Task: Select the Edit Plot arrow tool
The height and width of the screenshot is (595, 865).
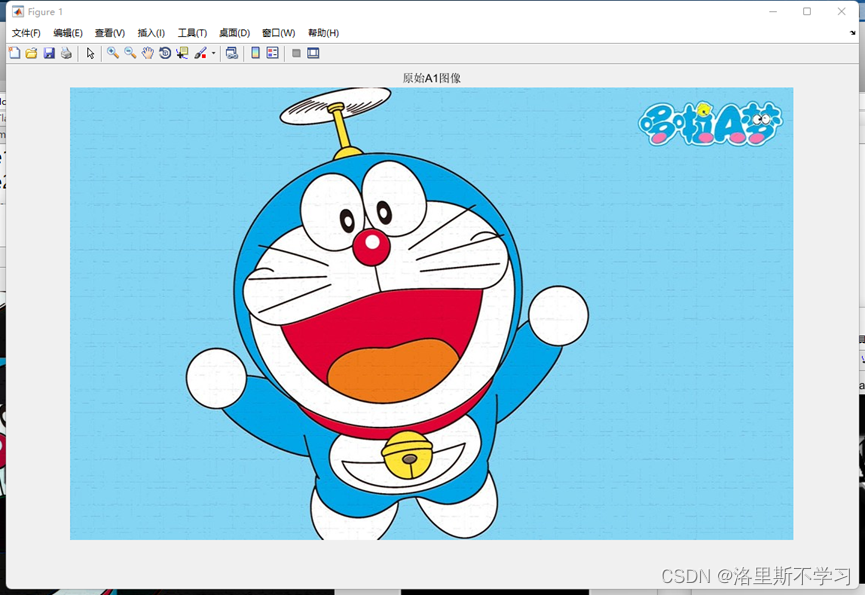Action: [x=90, y=53]
